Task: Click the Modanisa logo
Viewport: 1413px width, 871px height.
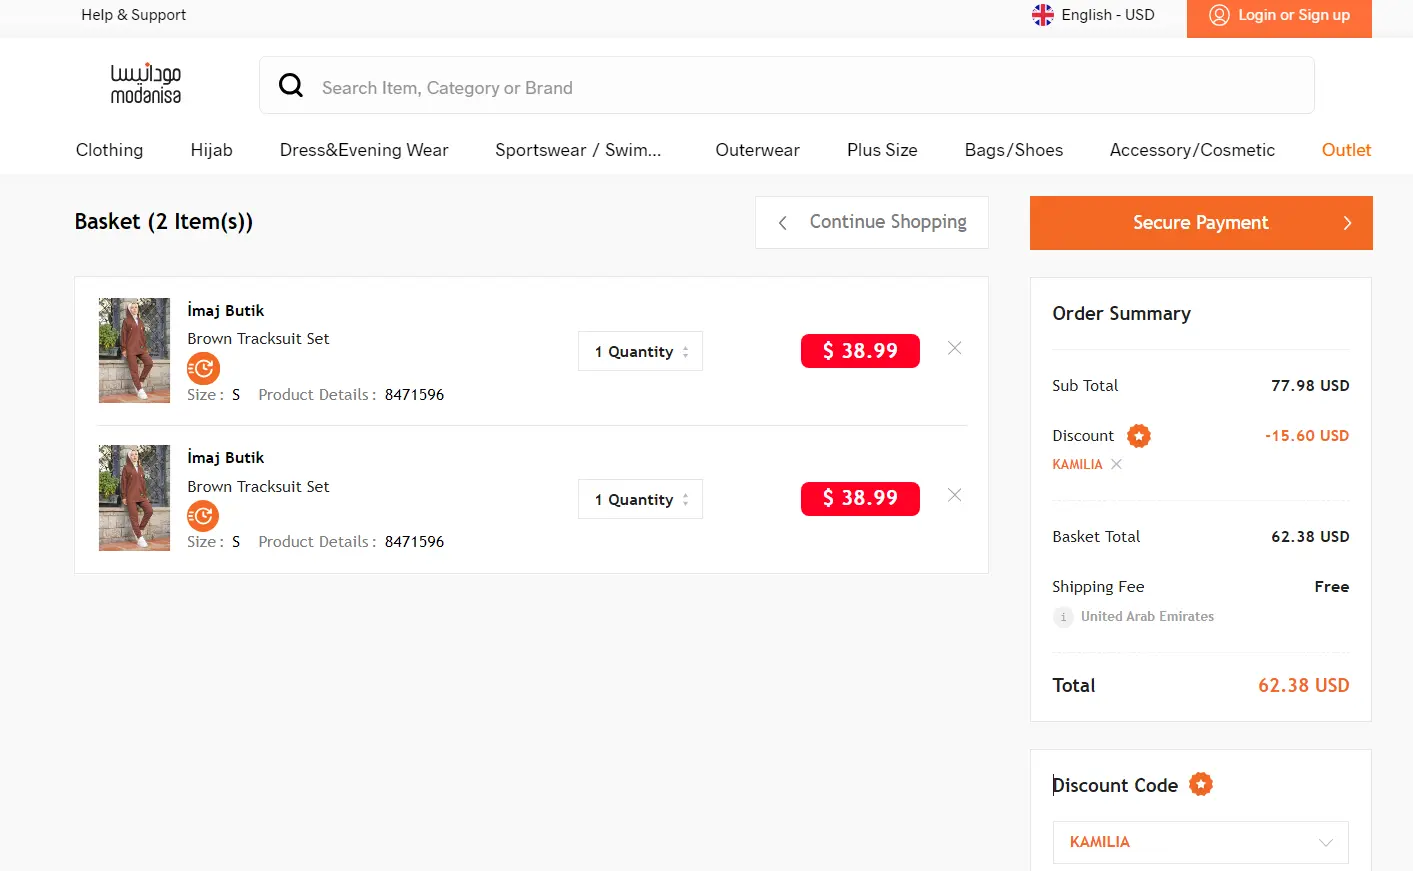Action: click(146, 85)
